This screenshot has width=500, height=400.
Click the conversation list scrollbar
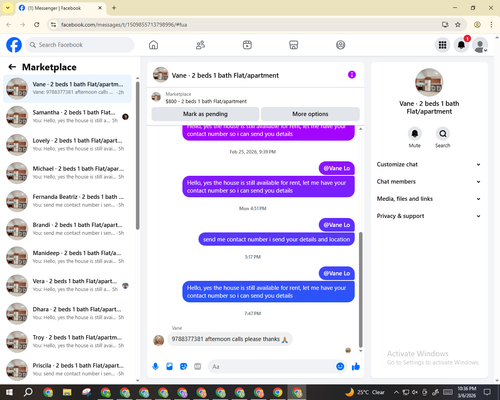click(x=137, y=156)
